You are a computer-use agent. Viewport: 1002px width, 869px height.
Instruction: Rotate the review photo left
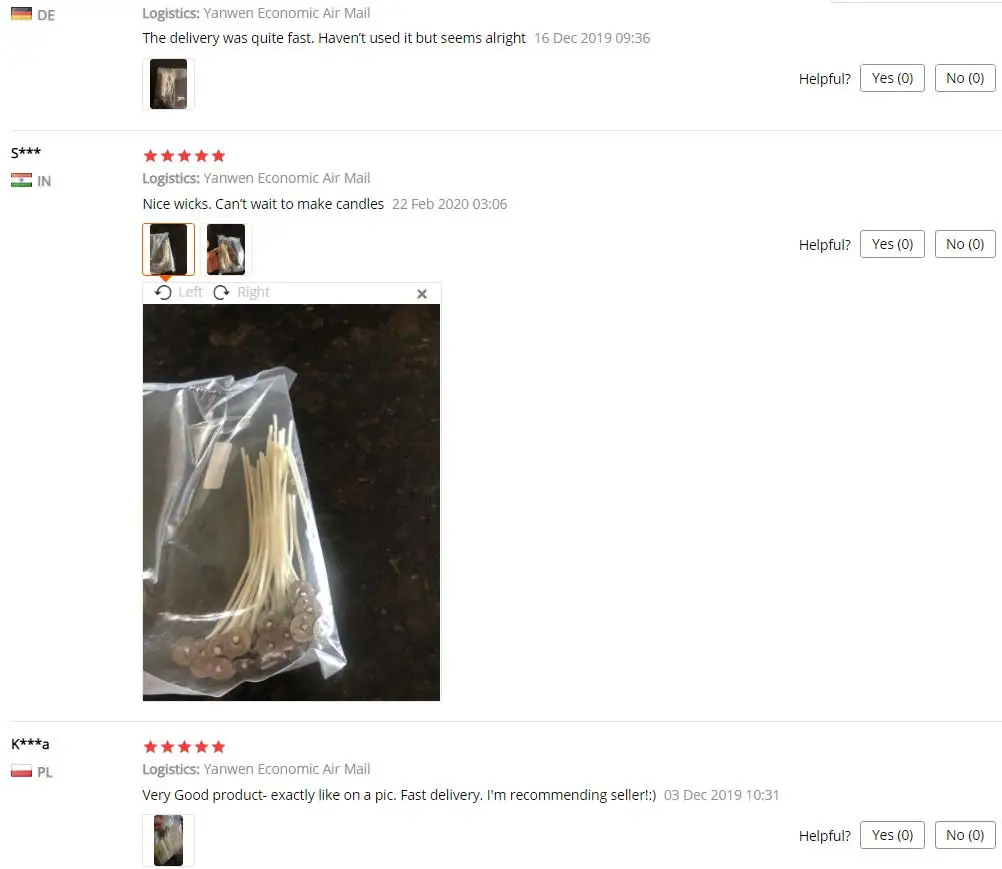click(178, 293)
